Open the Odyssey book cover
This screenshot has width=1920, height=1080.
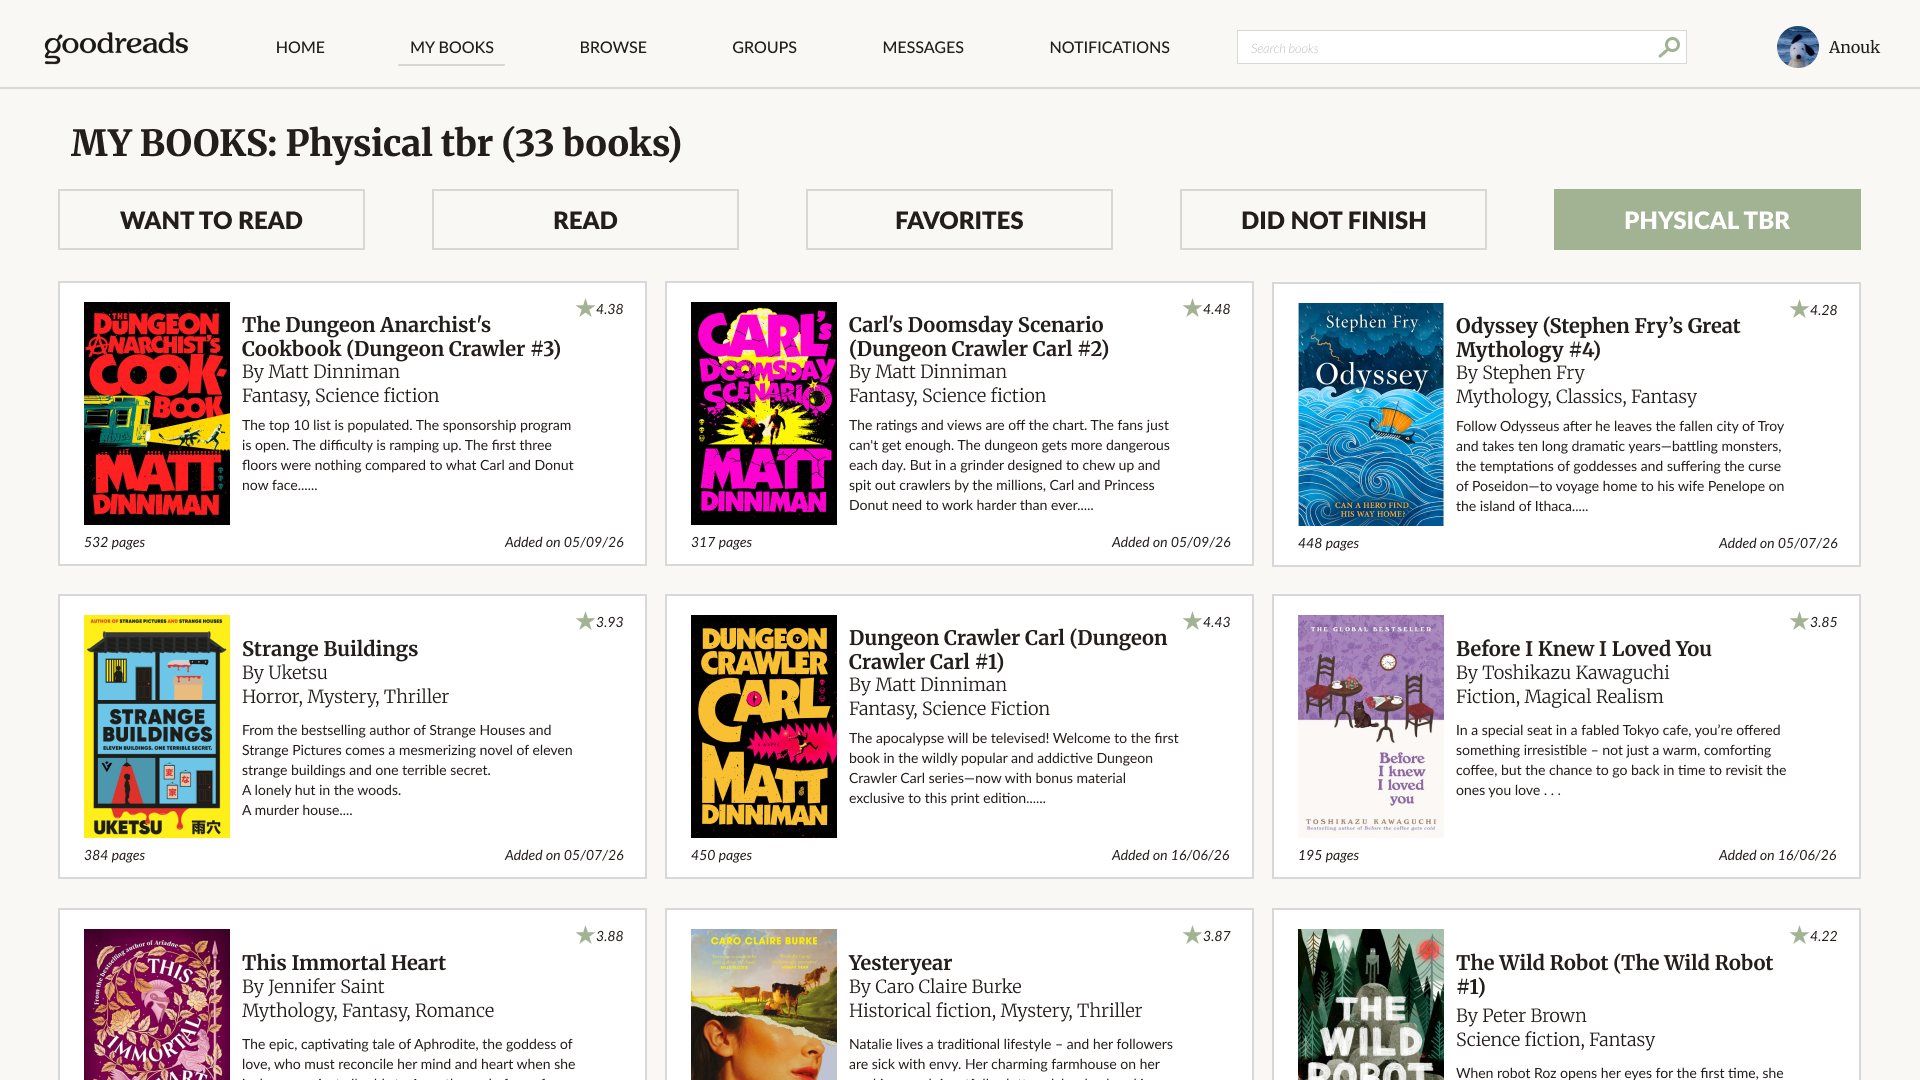point(1371,414)
